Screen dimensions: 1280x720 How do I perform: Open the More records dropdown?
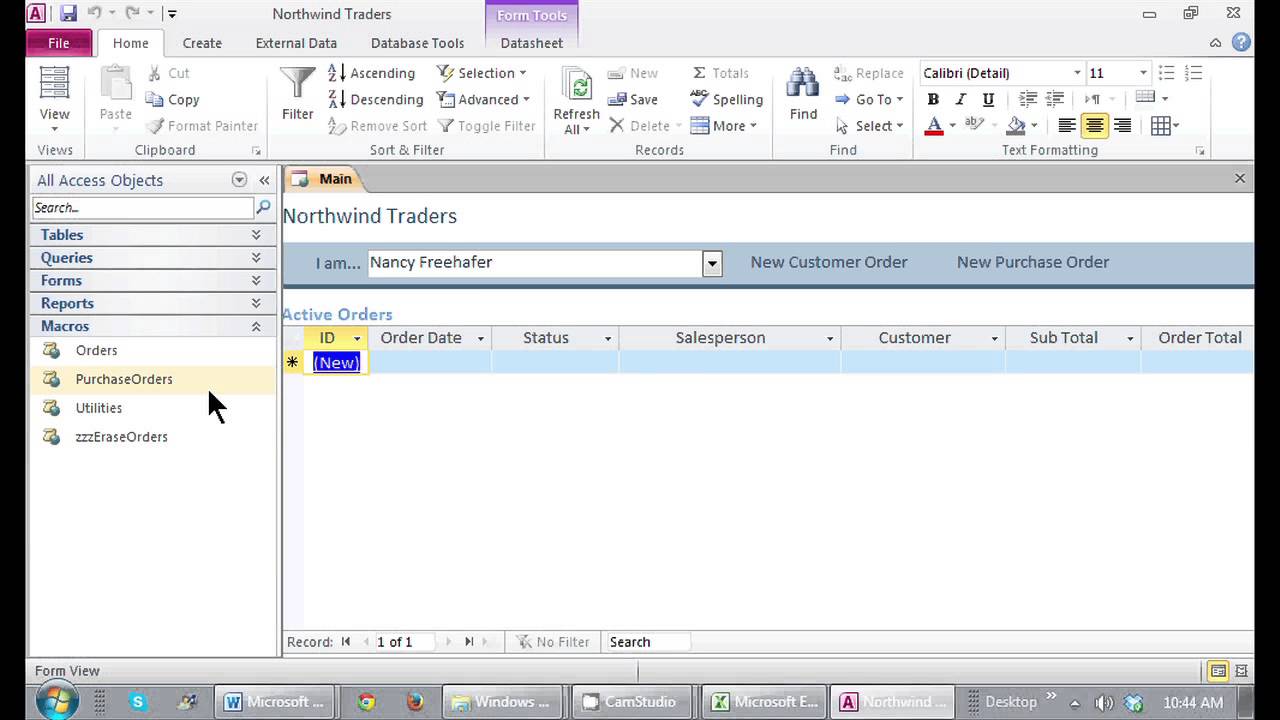723,126
